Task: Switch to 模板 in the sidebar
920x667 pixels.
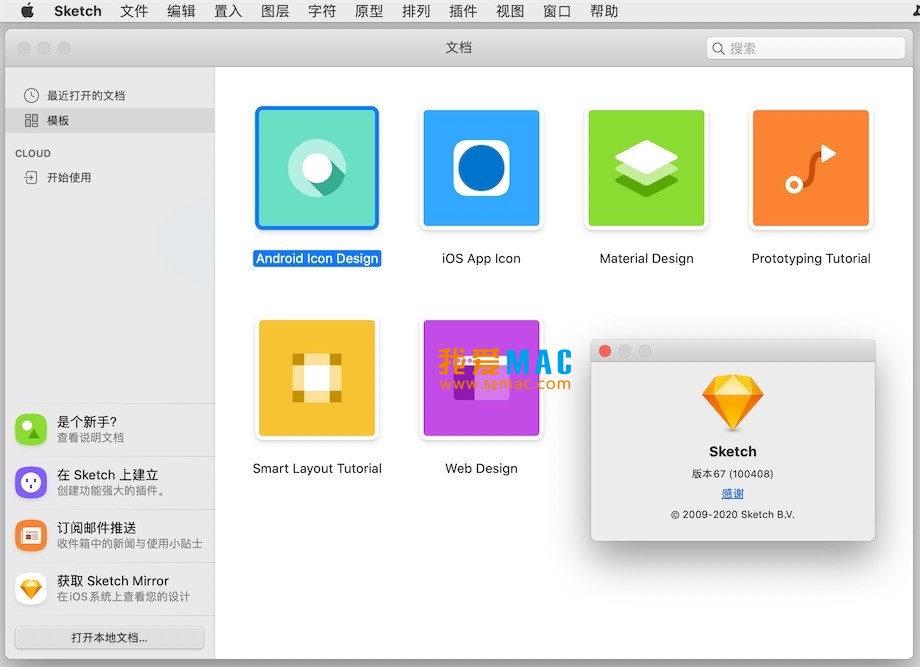Action: click(62, 118)
